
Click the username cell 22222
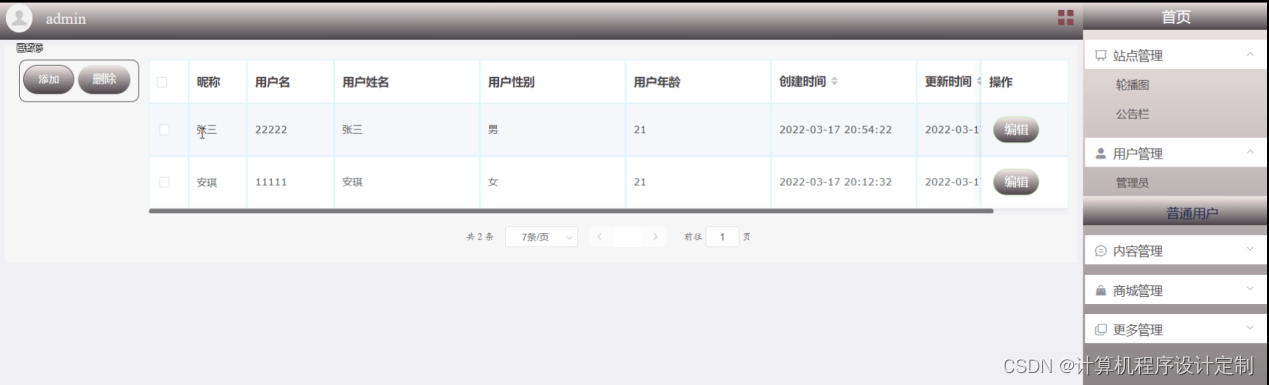(272, 130)
